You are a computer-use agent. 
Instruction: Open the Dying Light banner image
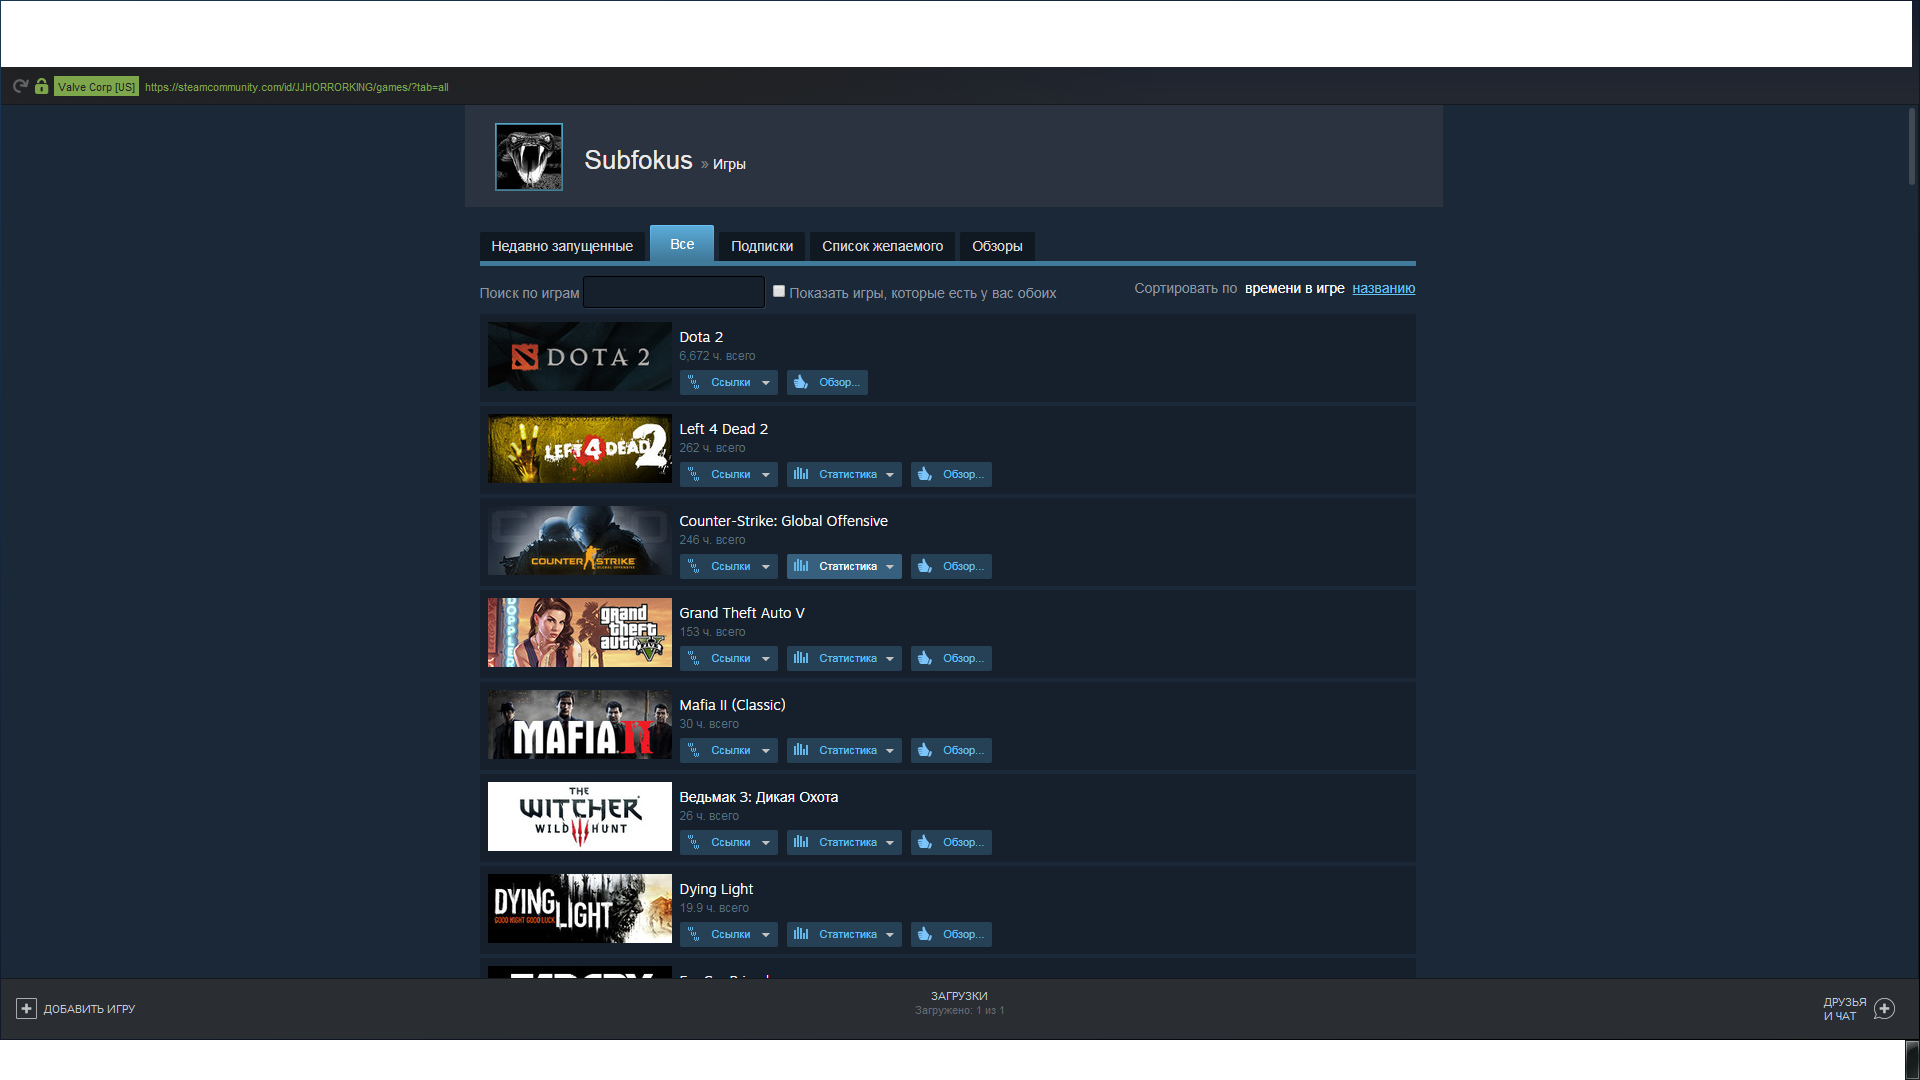coord(580,909)
